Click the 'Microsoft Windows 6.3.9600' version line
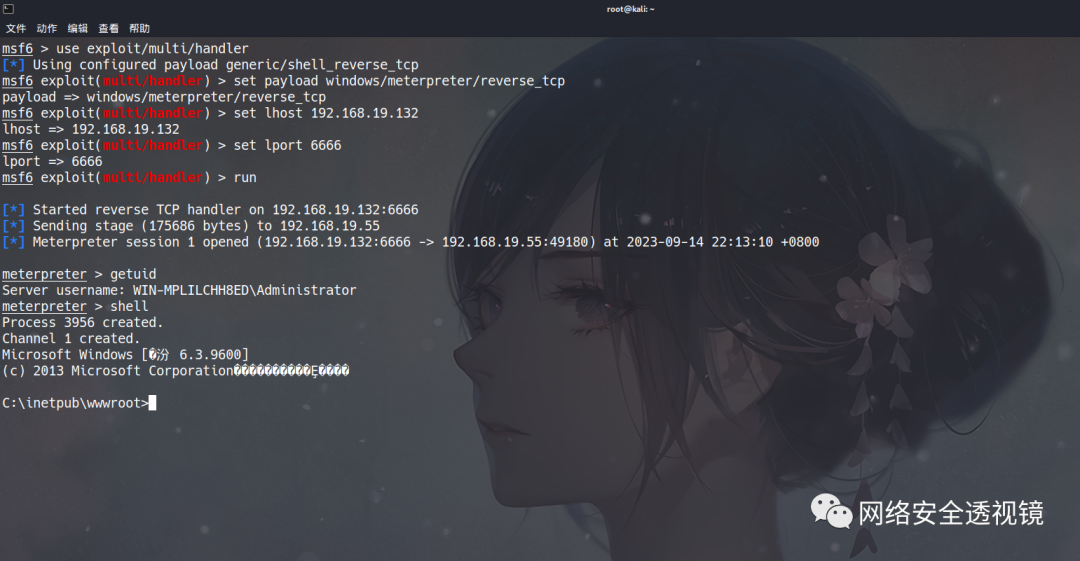 pos(125,355)
